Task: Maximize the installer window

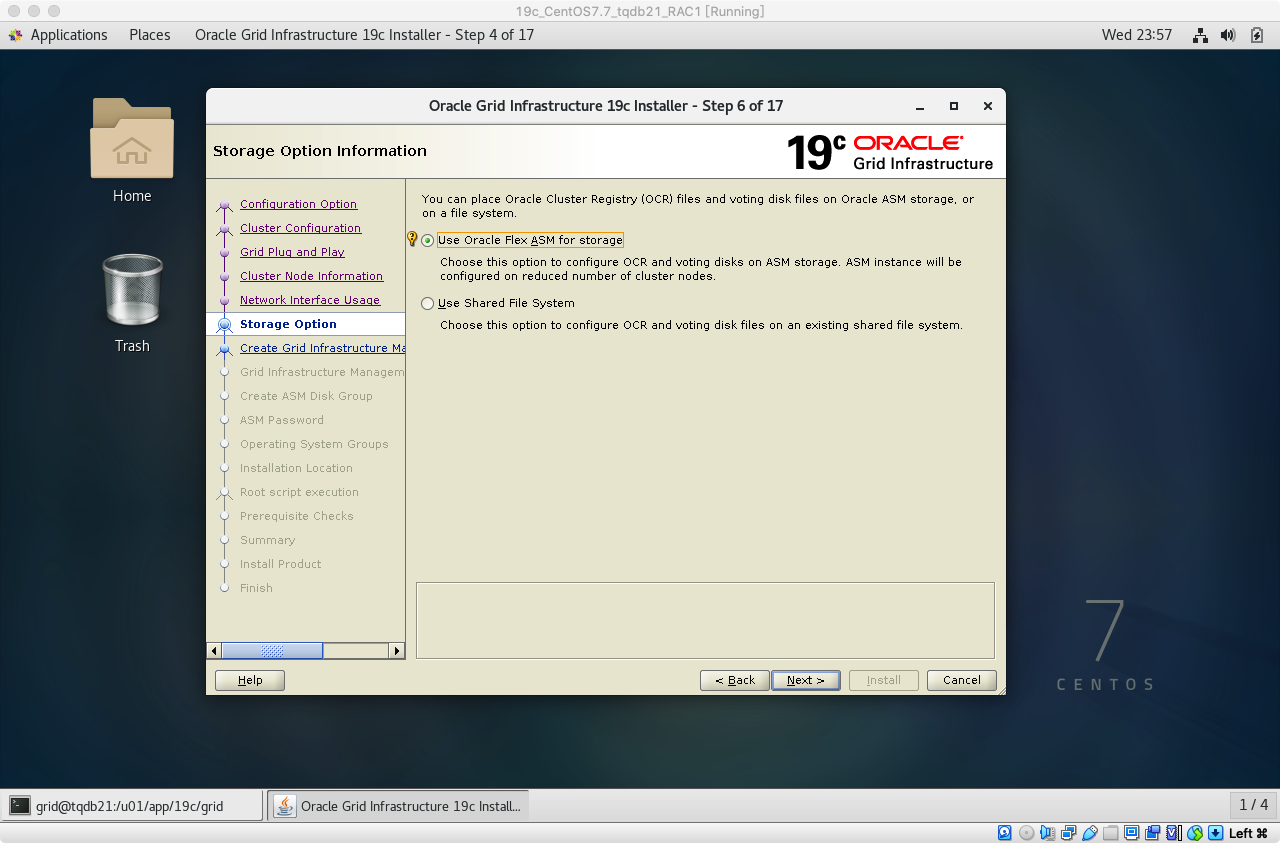Action: [x=953, y=106]
